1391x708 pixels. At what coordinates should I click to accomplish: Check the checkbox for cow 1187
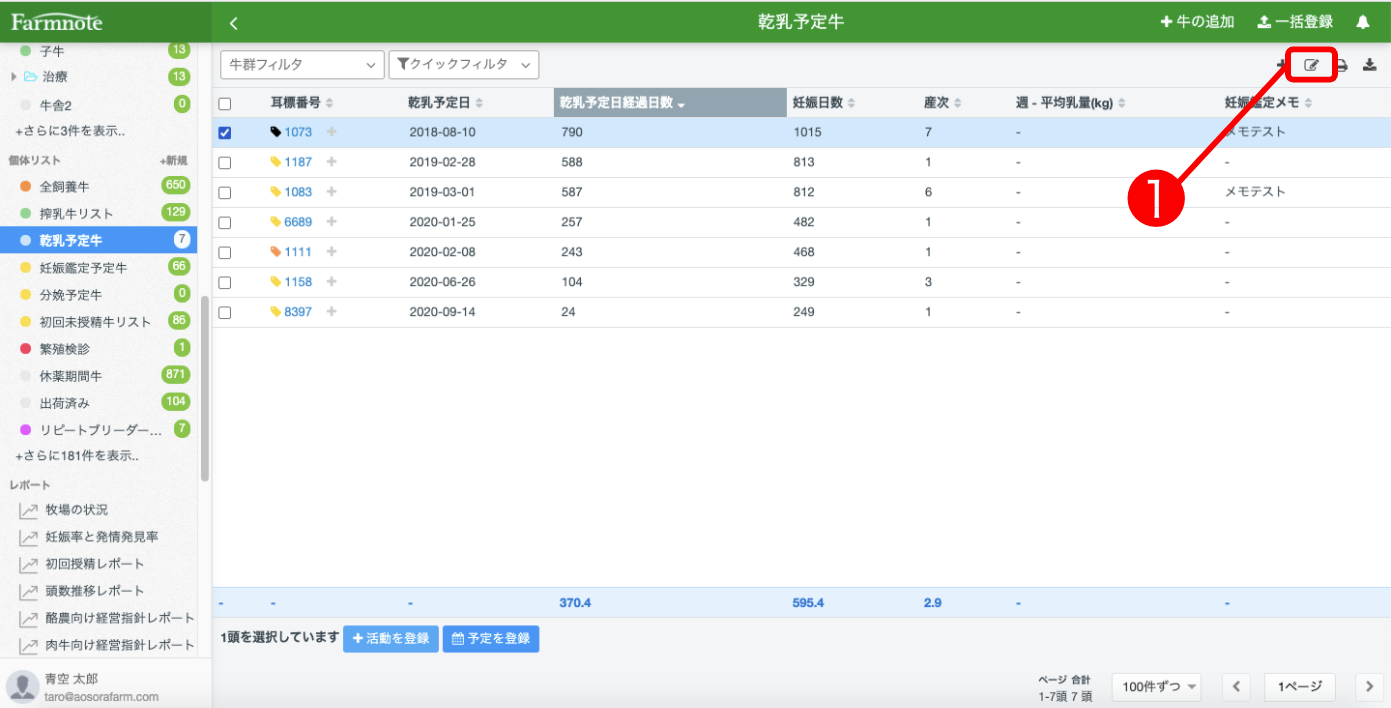coord(225,162)
